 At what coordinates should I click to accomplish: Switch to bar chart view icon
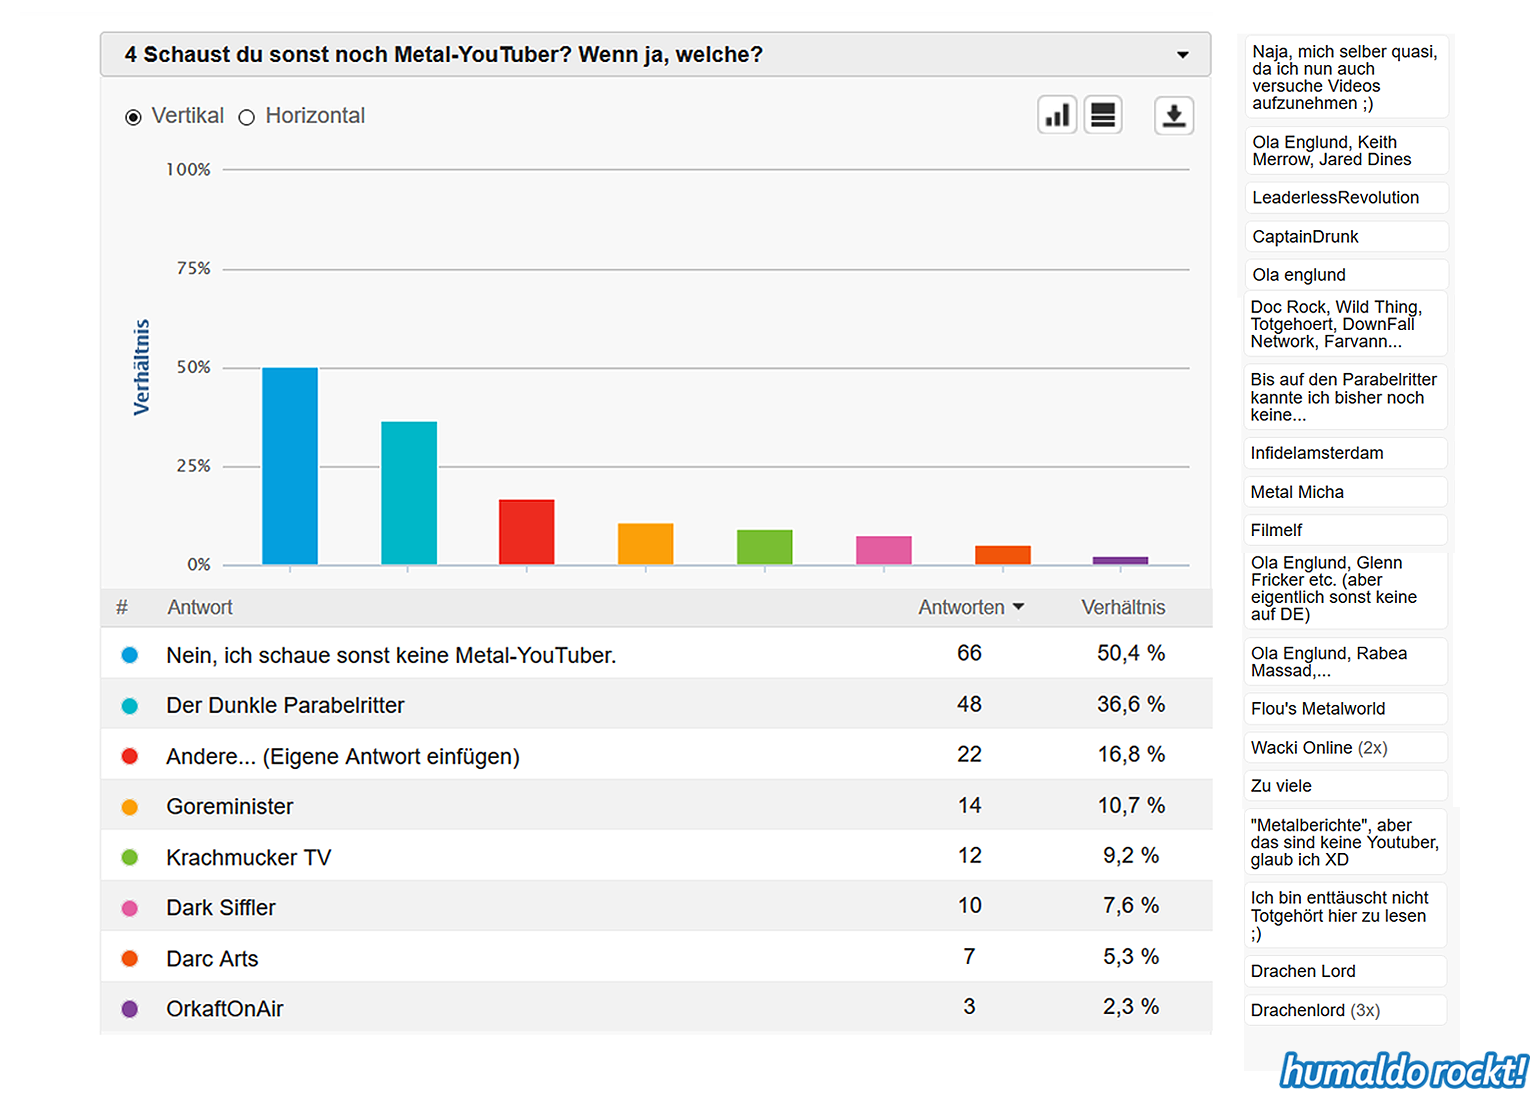(1057, 116)
